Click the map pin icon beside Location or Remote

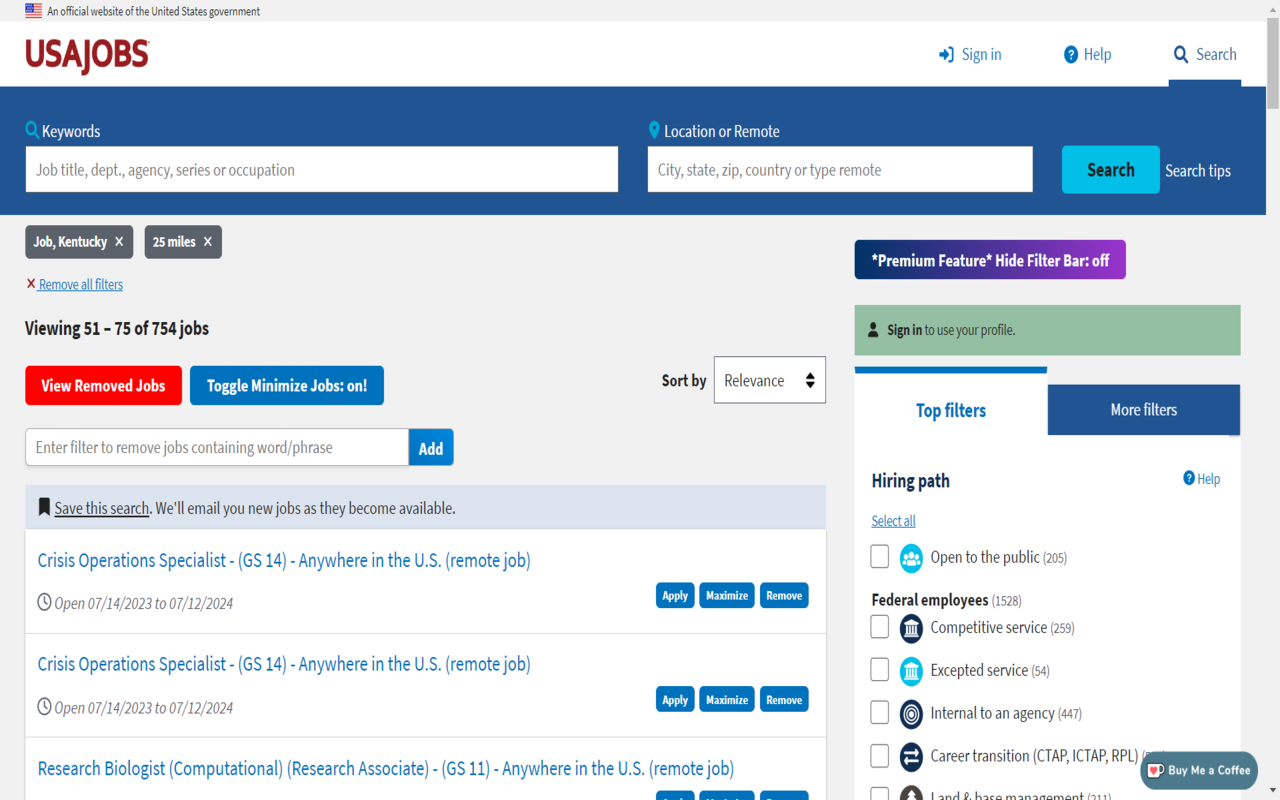tap(654, 130)
